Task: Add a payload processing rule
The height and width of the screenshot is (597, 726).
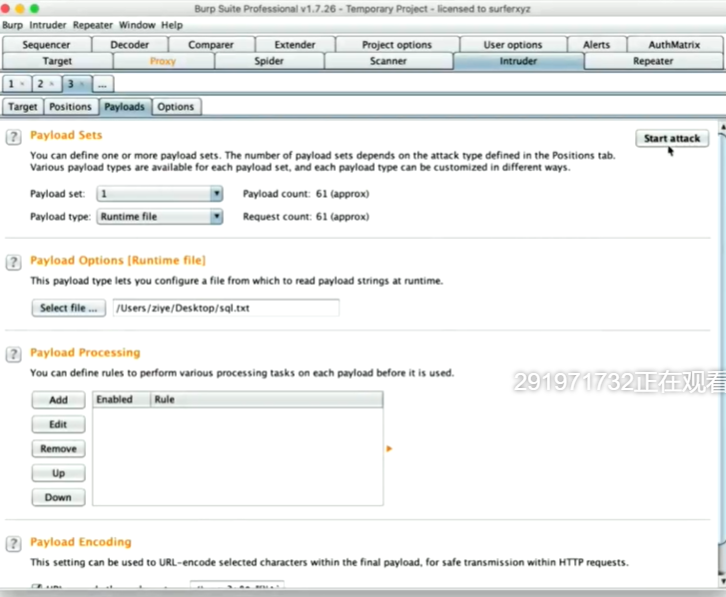Action: [58, 400]
